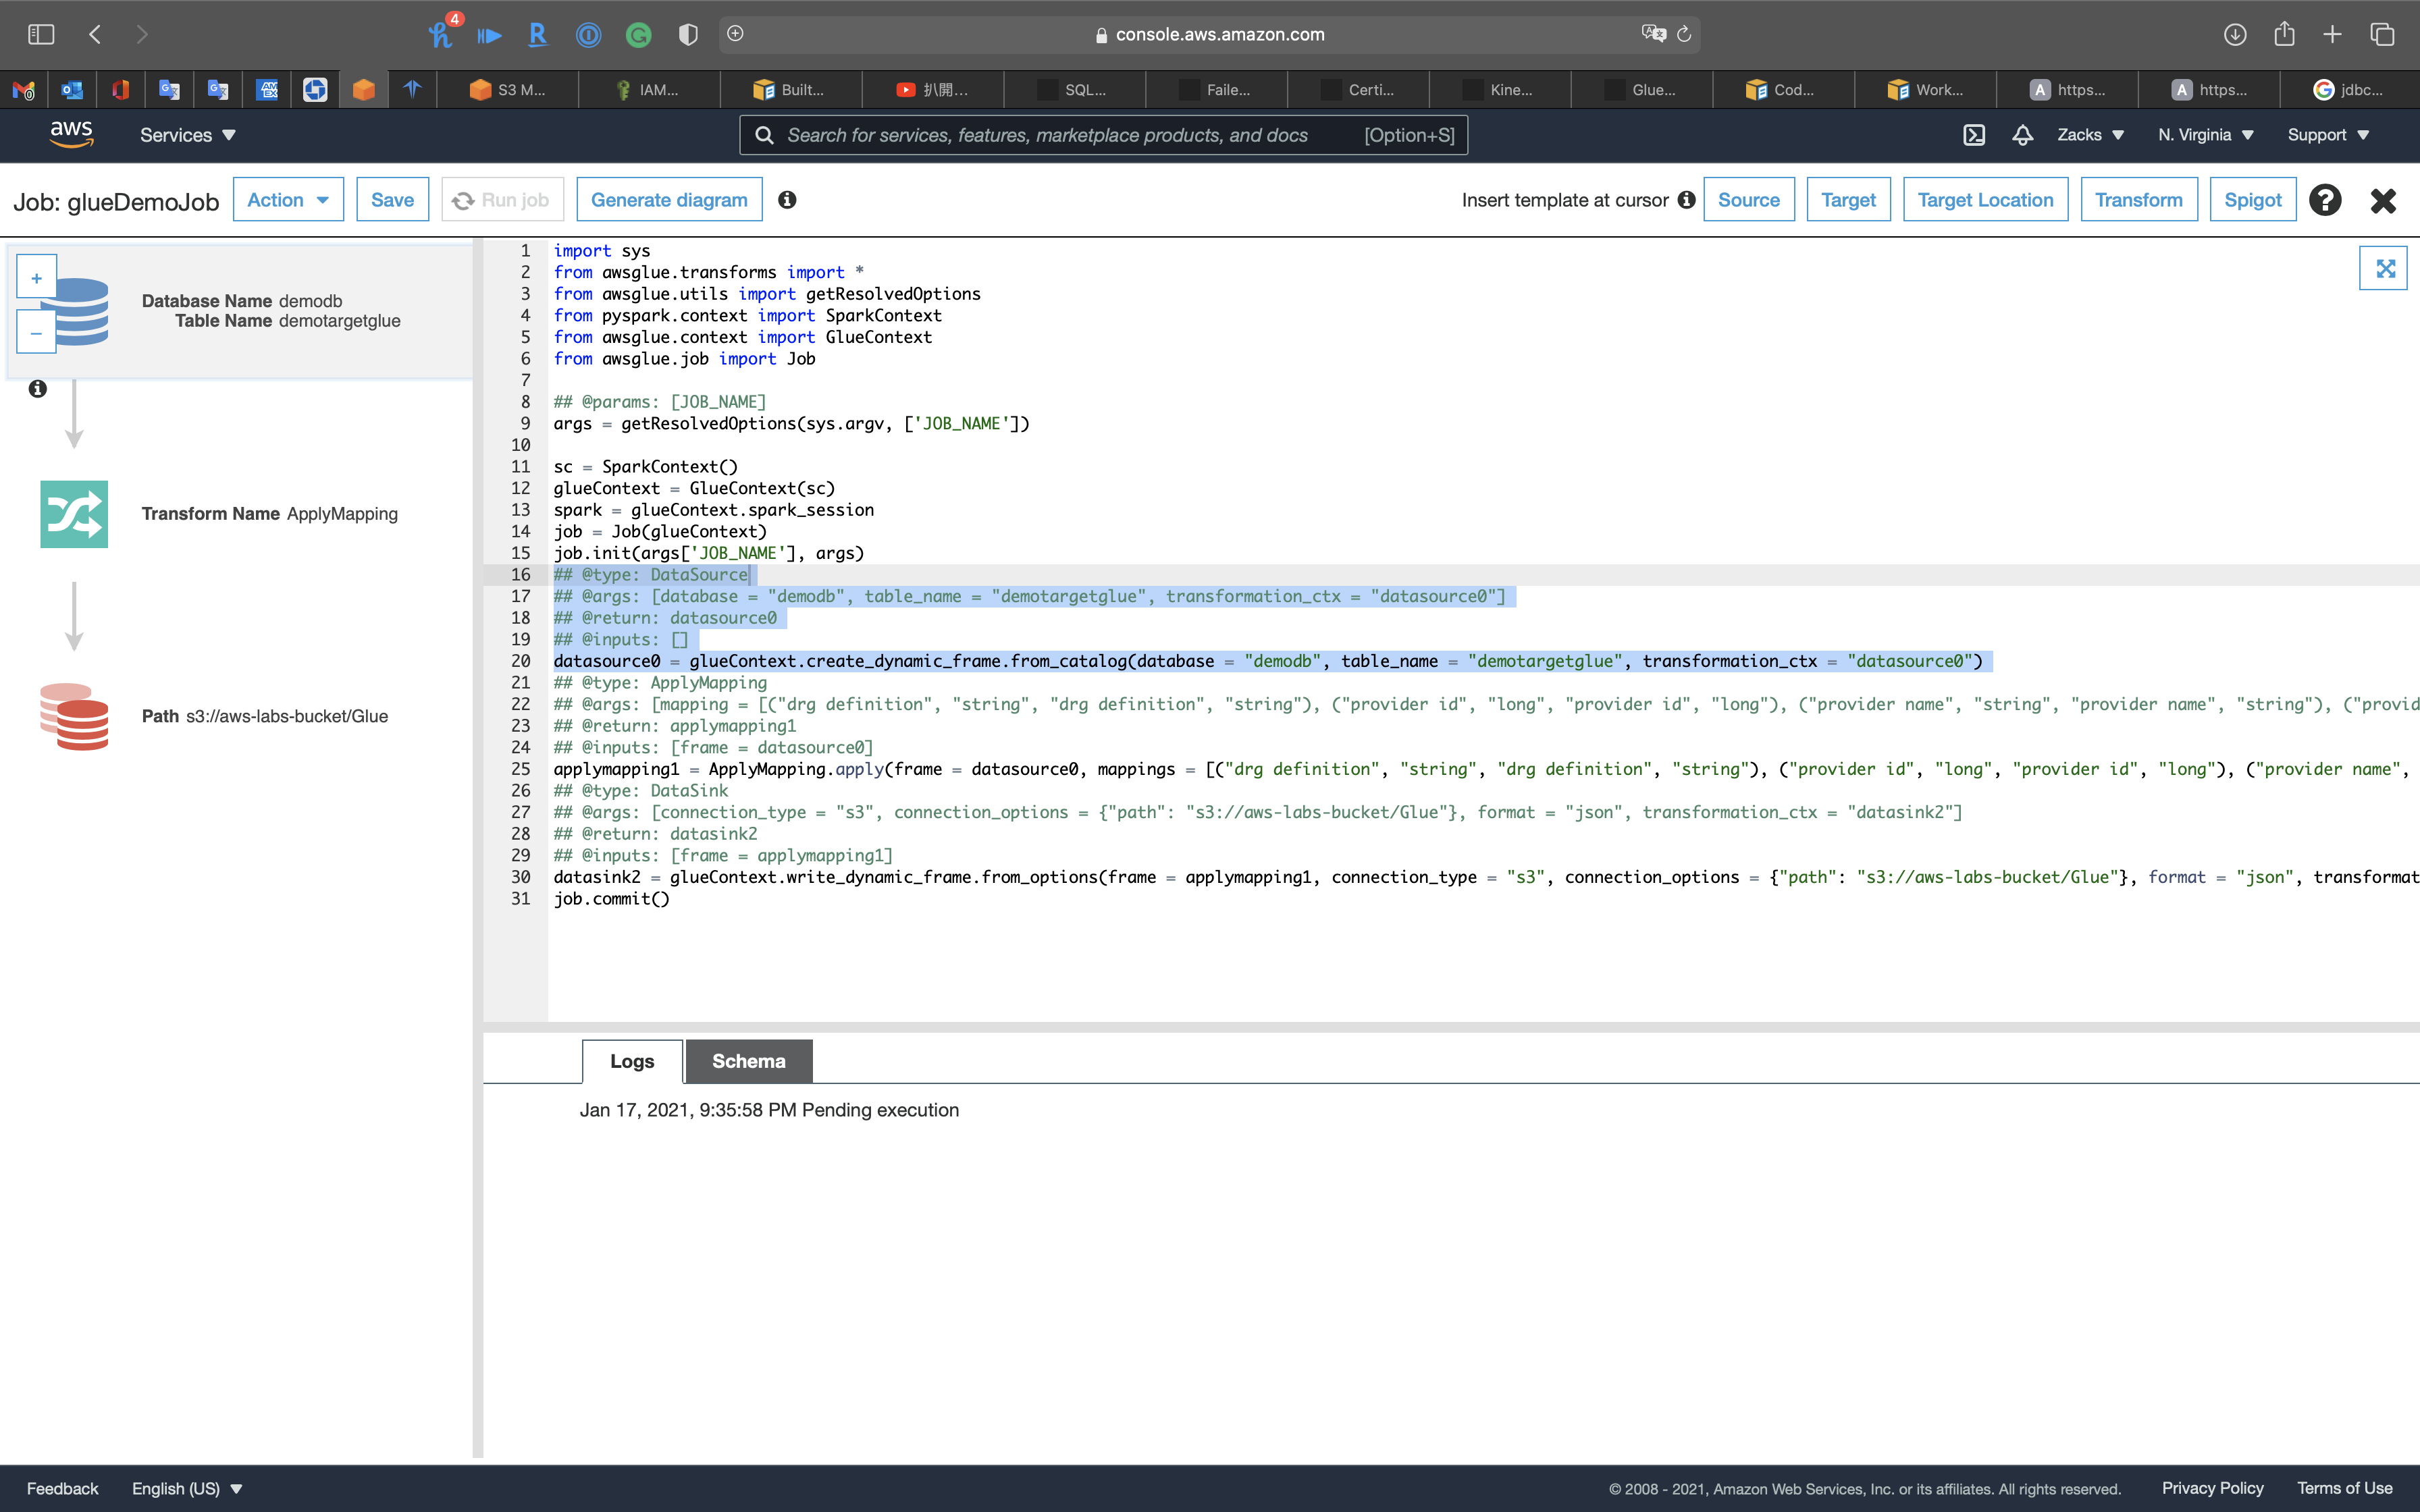Open the help question mark icon

pyautogui.click(x=2325, y=200)
